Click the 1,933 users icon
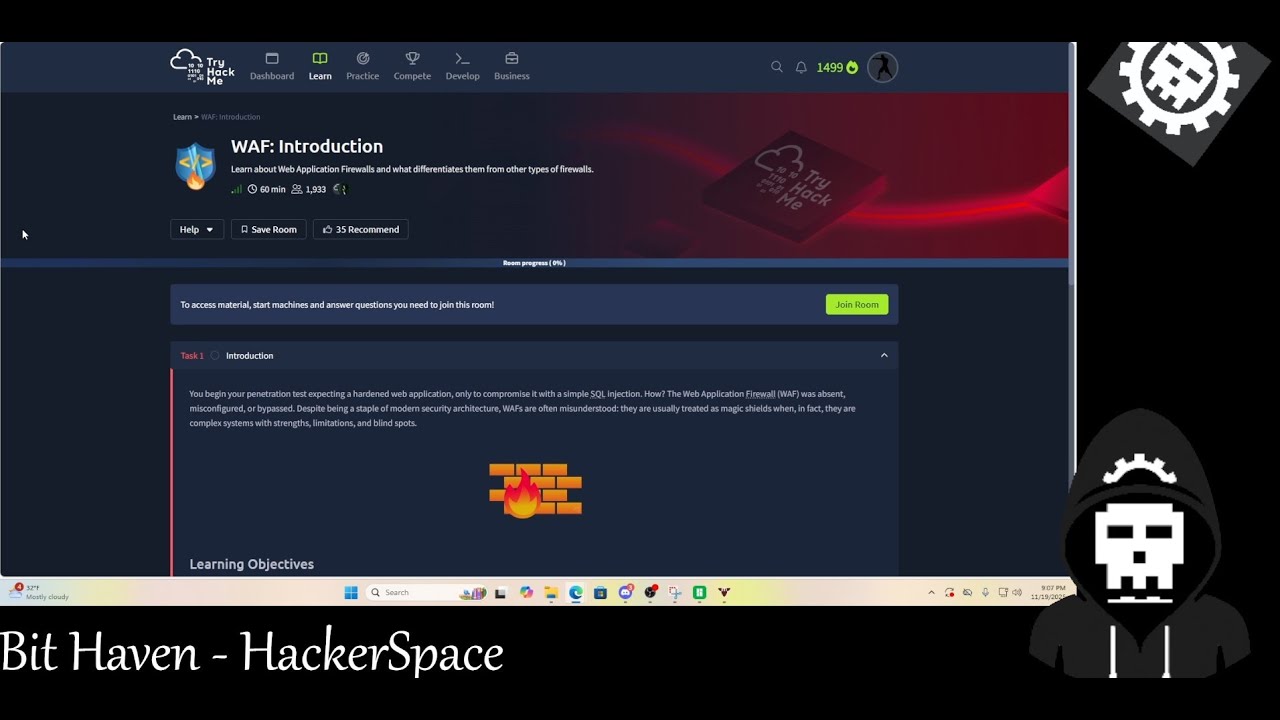The height and width of the screenshot is (720, 1280). point(297,189)
